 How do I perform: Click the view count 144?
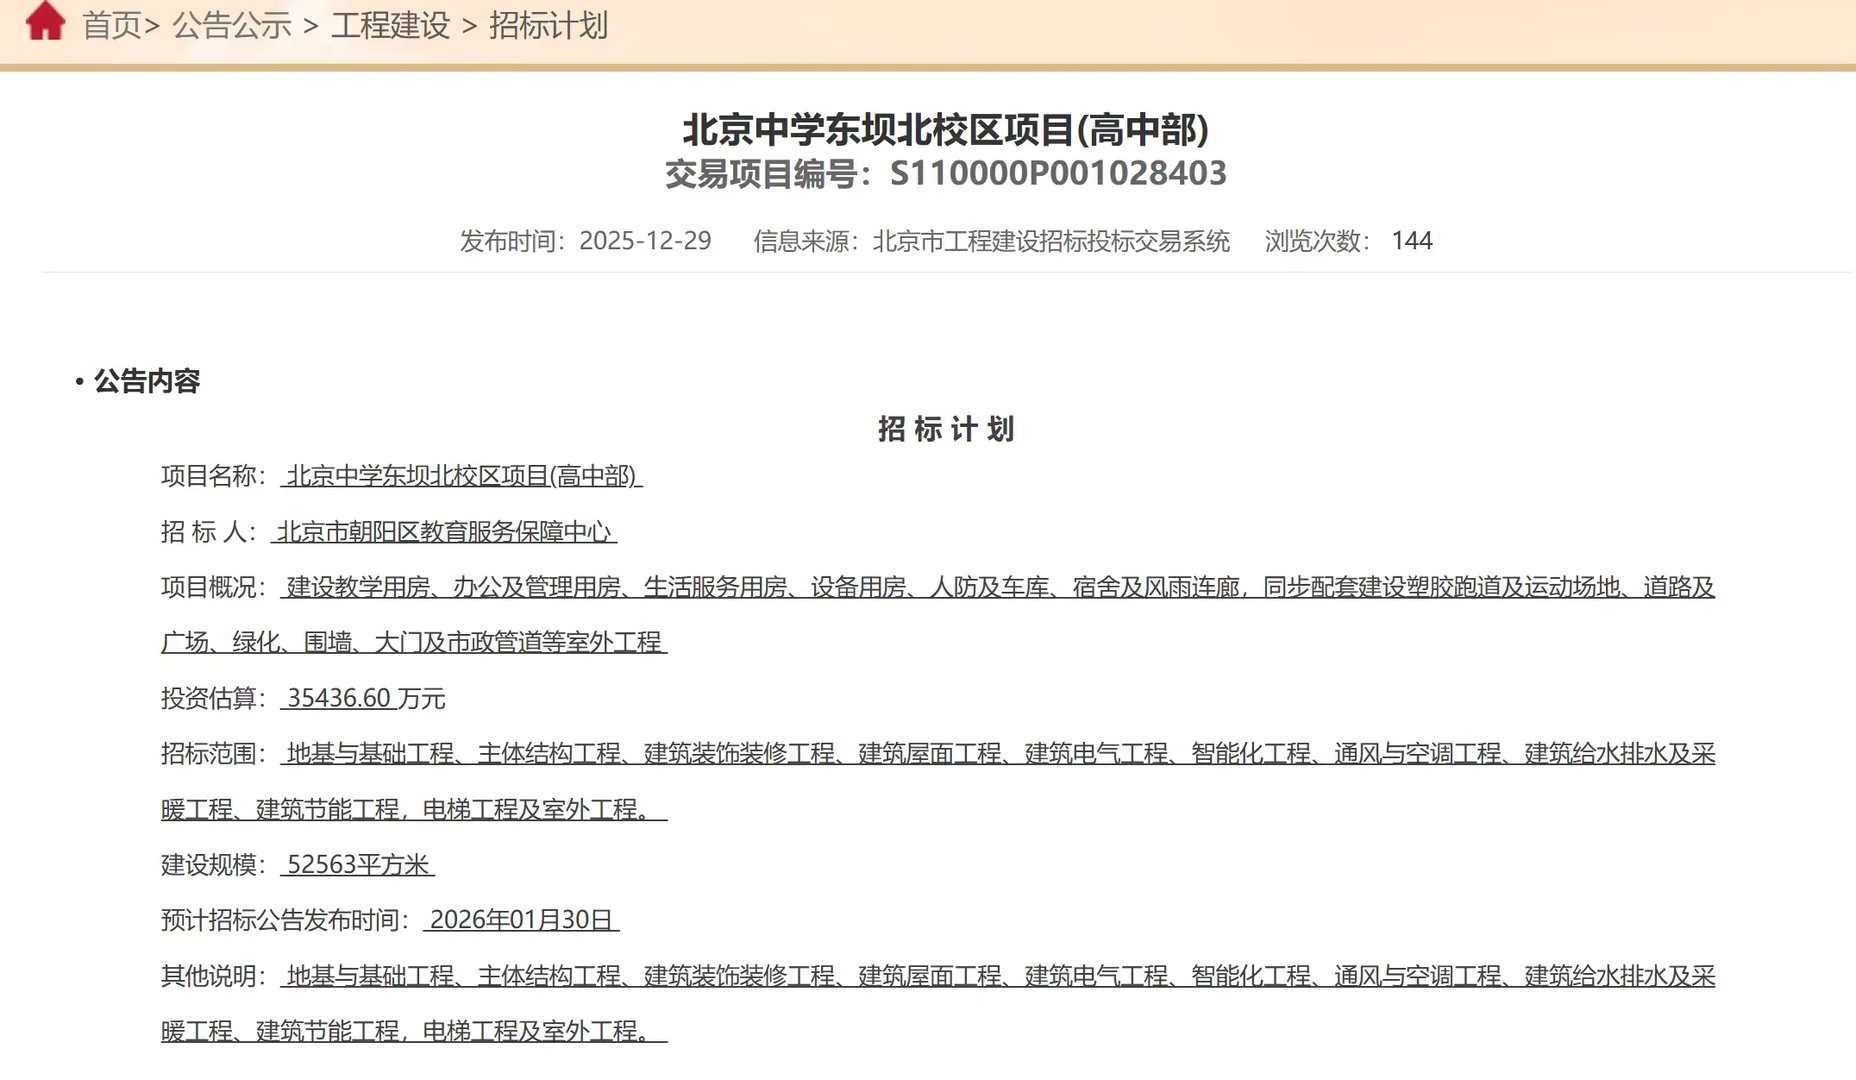click(x=1411, y=241)
